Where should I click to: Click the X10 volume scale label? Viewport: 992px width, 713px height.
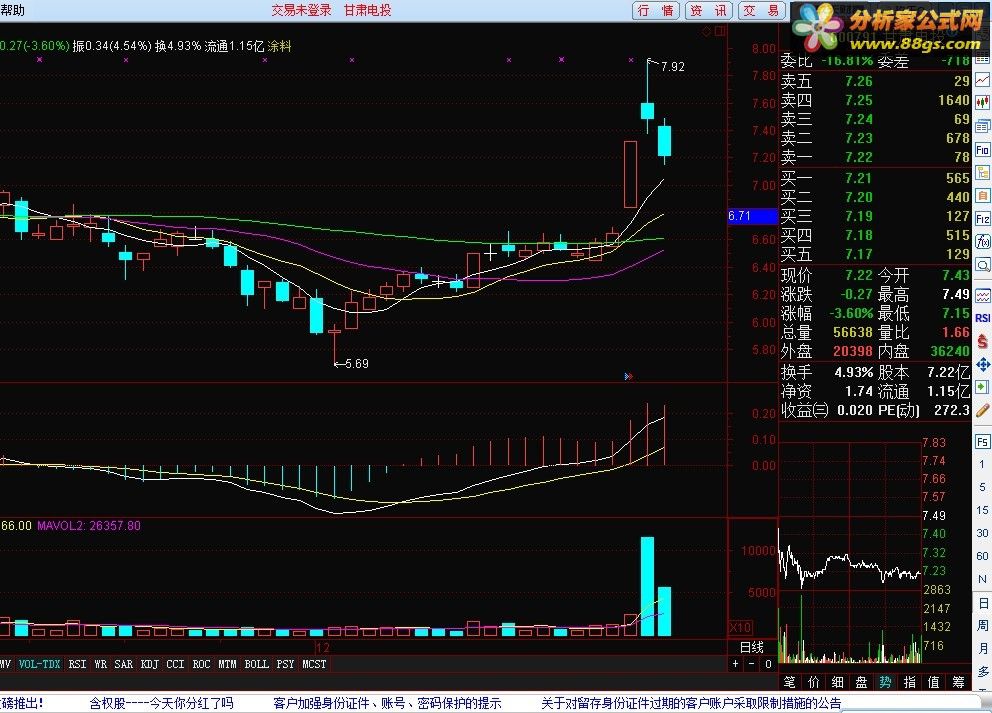(740, 628)
